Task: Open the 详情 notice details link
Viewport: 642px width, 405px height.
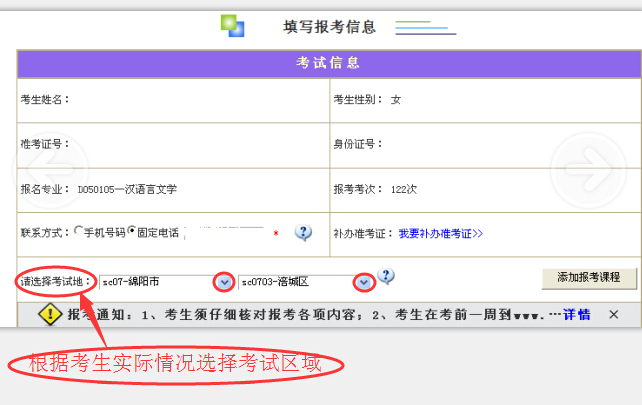Action: (576, 314)
